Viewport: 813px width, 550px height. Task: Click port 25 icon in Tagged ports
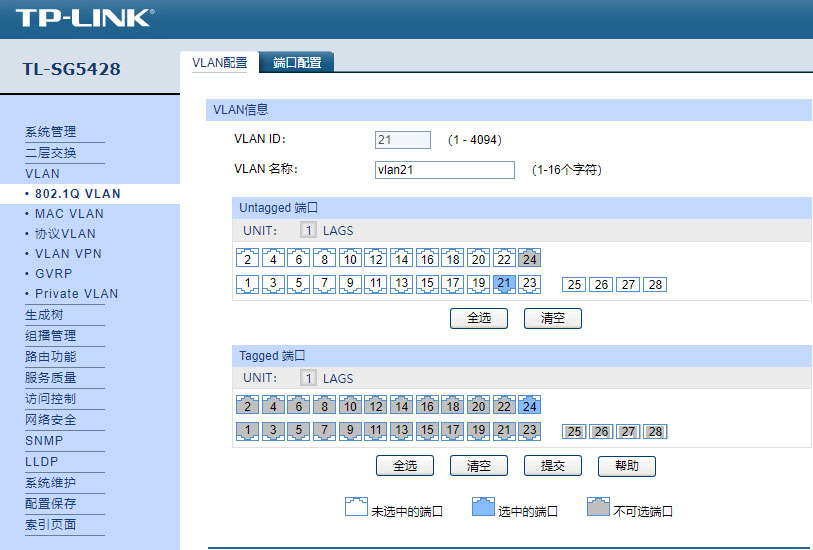[x=574, y=432]
